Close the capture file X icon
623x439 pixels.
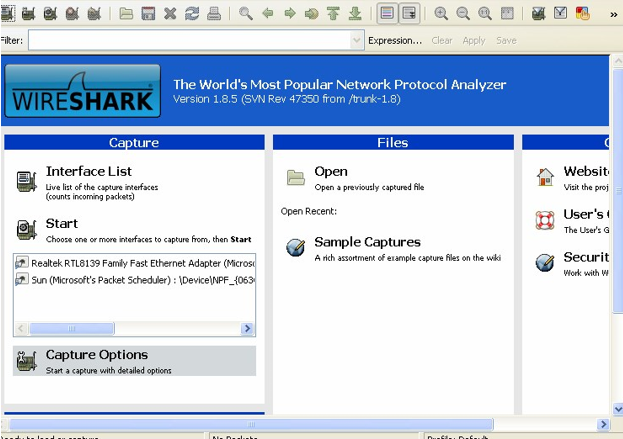click(170, 14)
